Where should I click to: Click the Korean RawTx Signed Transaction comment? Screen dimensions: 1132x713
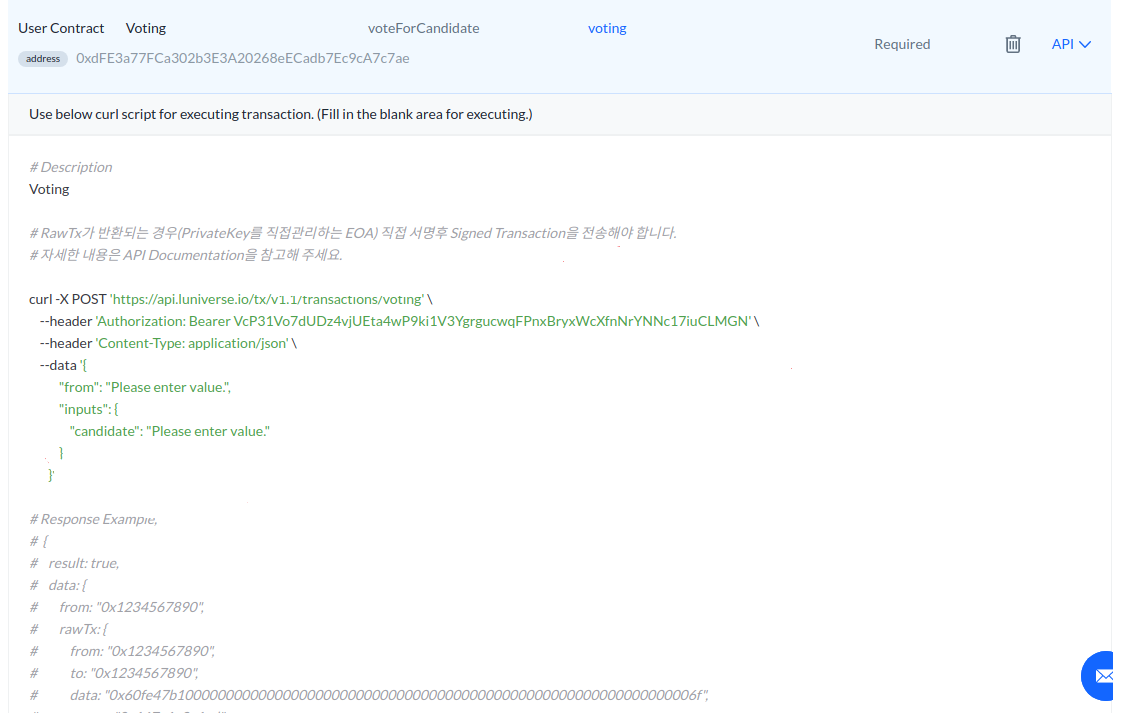pos(352,233)
